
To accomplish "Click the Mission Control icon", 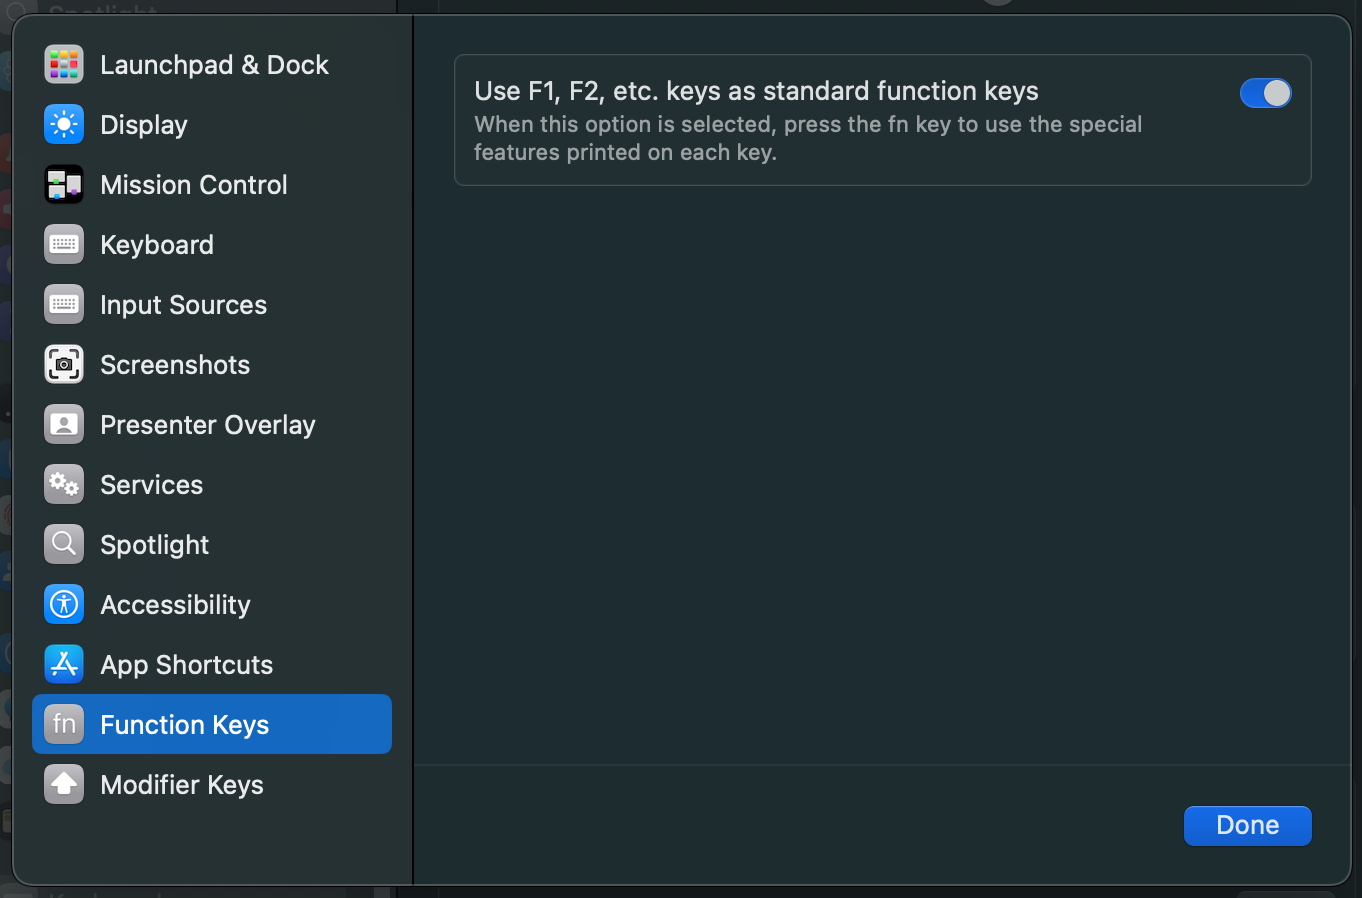I will click(64, 185).
